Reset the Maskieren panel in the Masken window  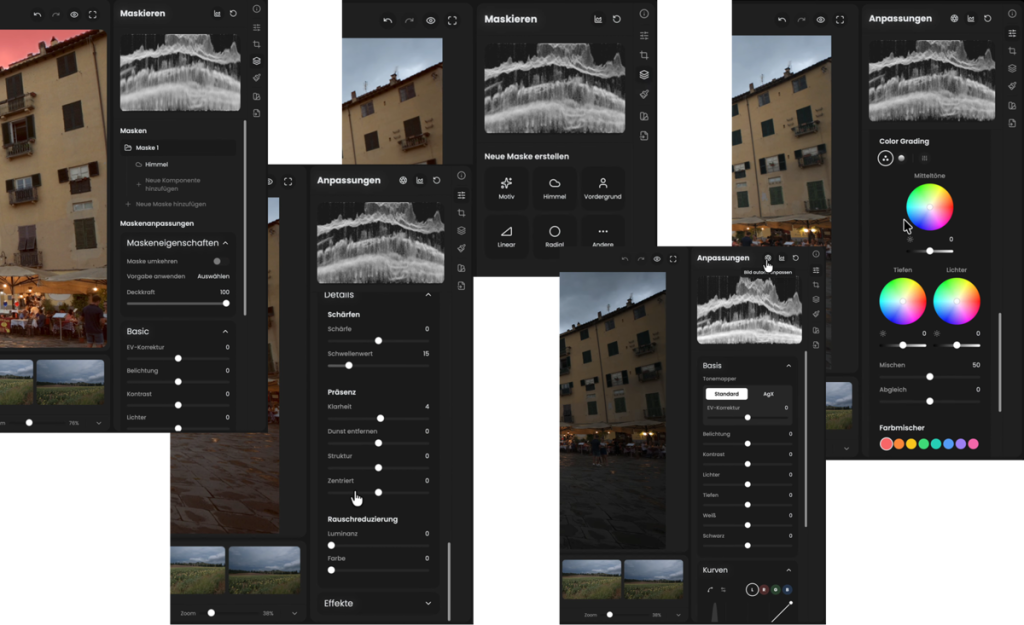click(x=233, y=14)
